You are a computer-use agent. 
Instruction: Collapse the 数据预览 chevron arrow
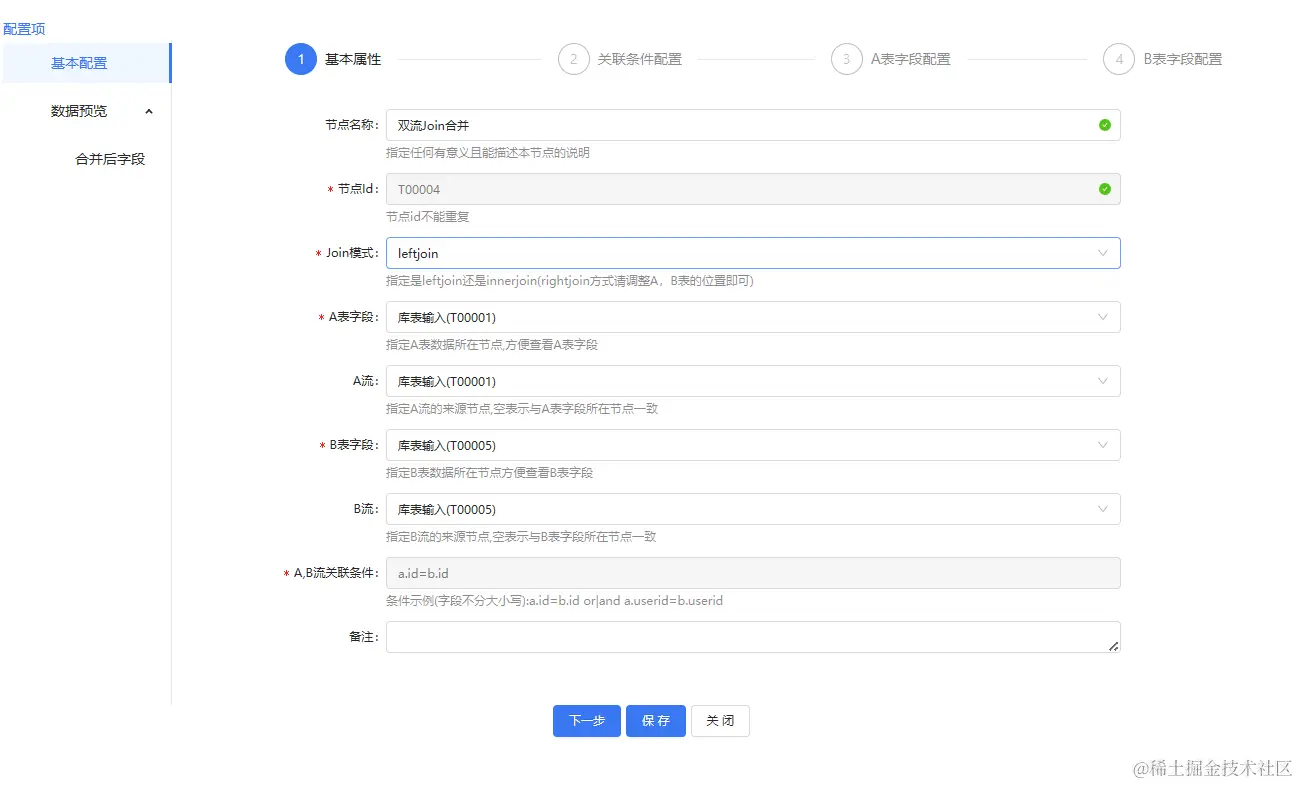point(149,111)
